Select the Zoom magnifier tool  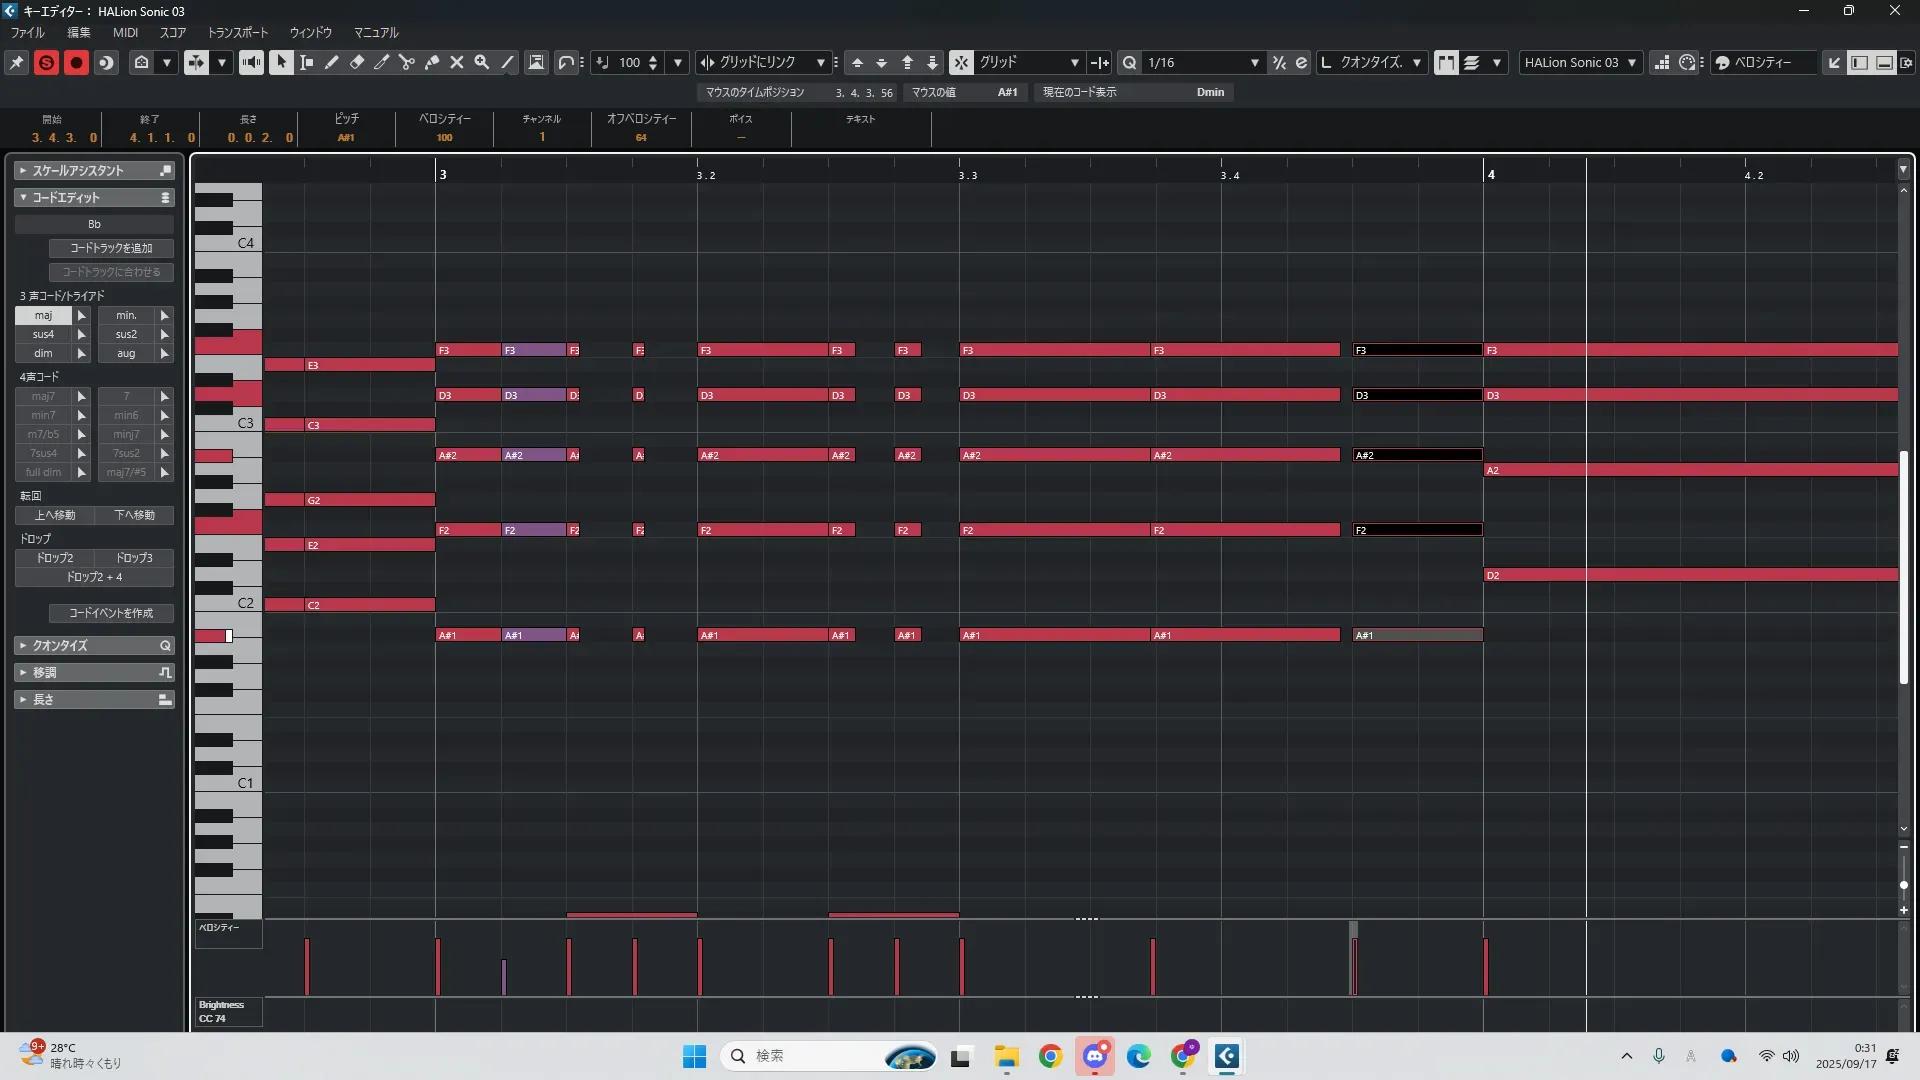coord(482,62)
